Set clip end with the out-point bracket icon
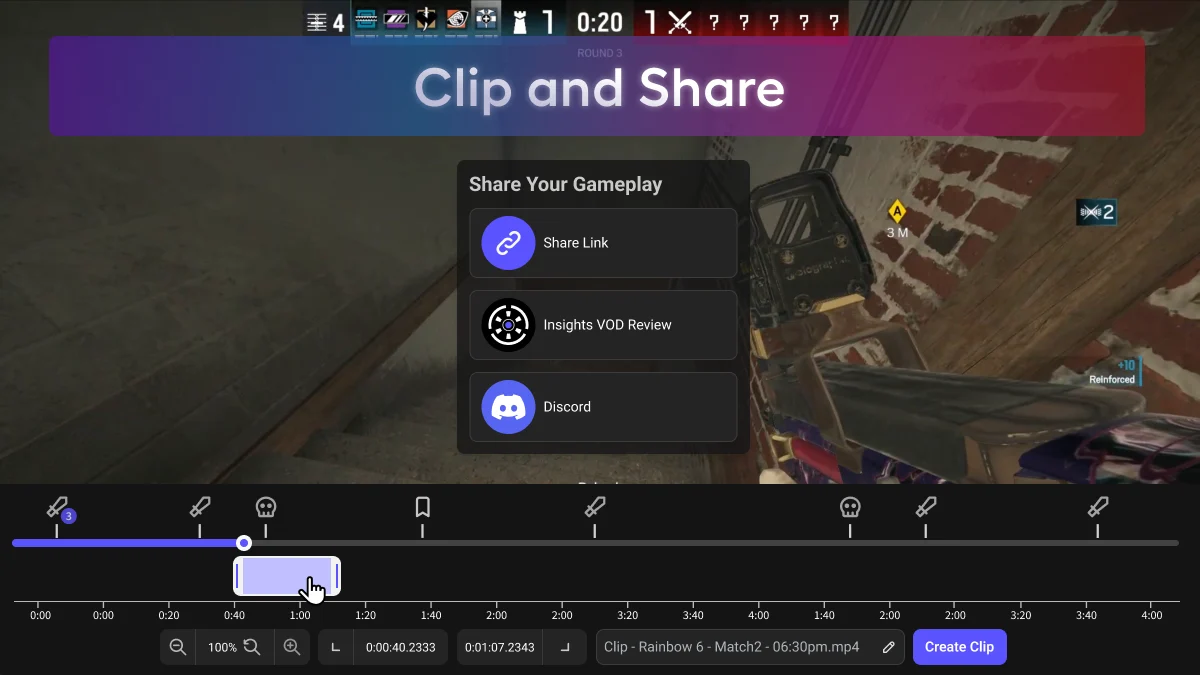 click(566, 647)
